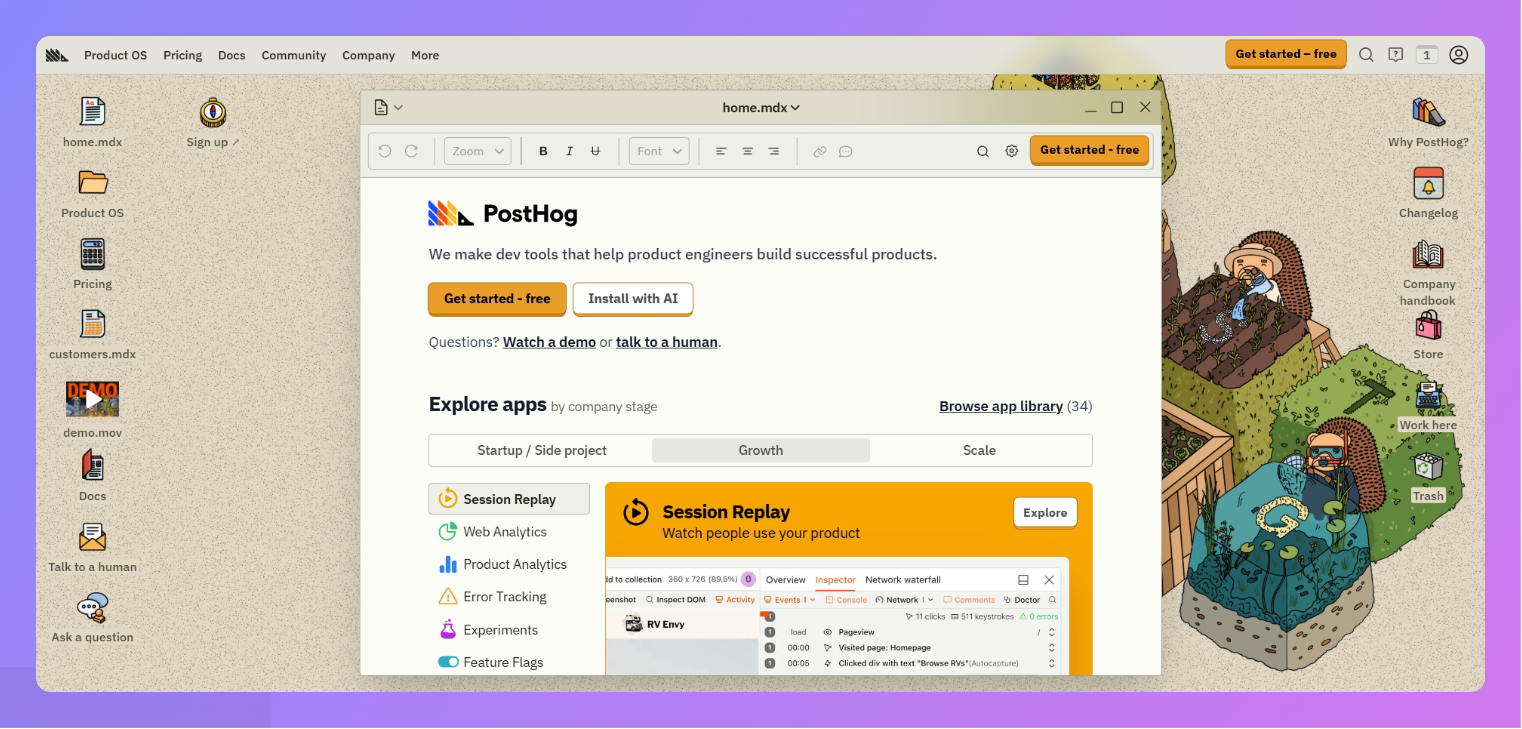This screenshot has width=1522, height=729.
Task: Toggle underline formatting
Action: click(x=595, y=150)
